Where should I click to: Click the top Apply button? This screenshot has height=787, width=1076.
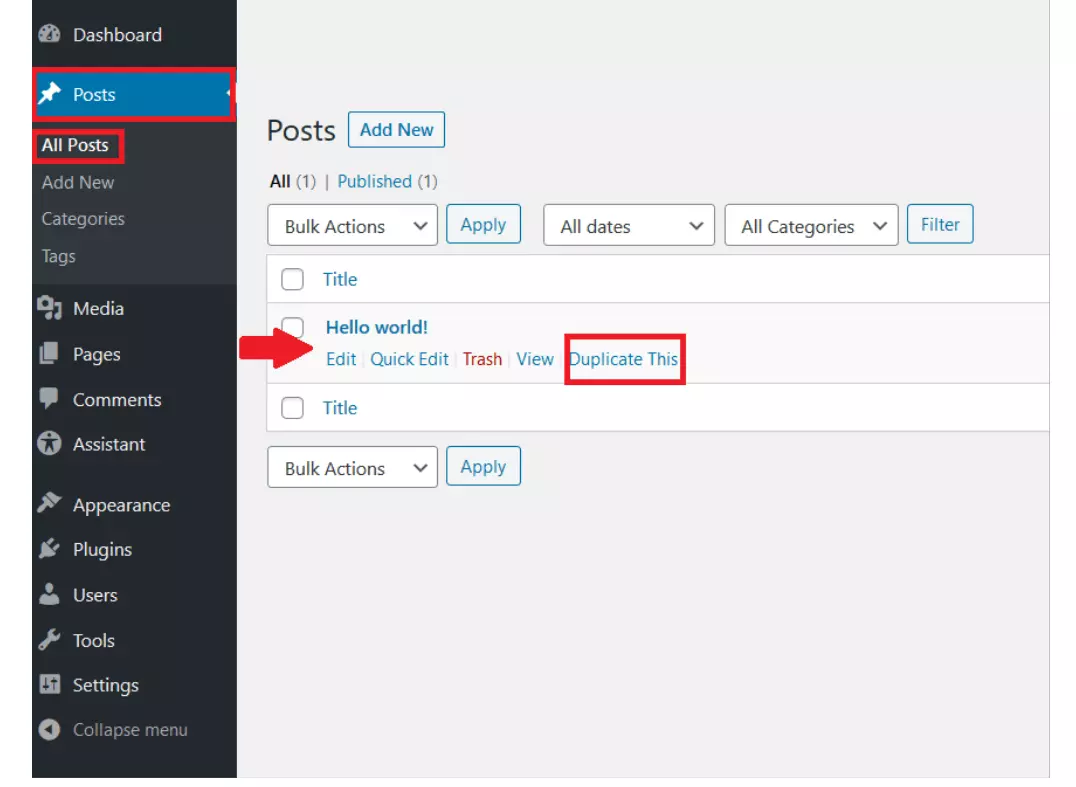pos(483,224)
